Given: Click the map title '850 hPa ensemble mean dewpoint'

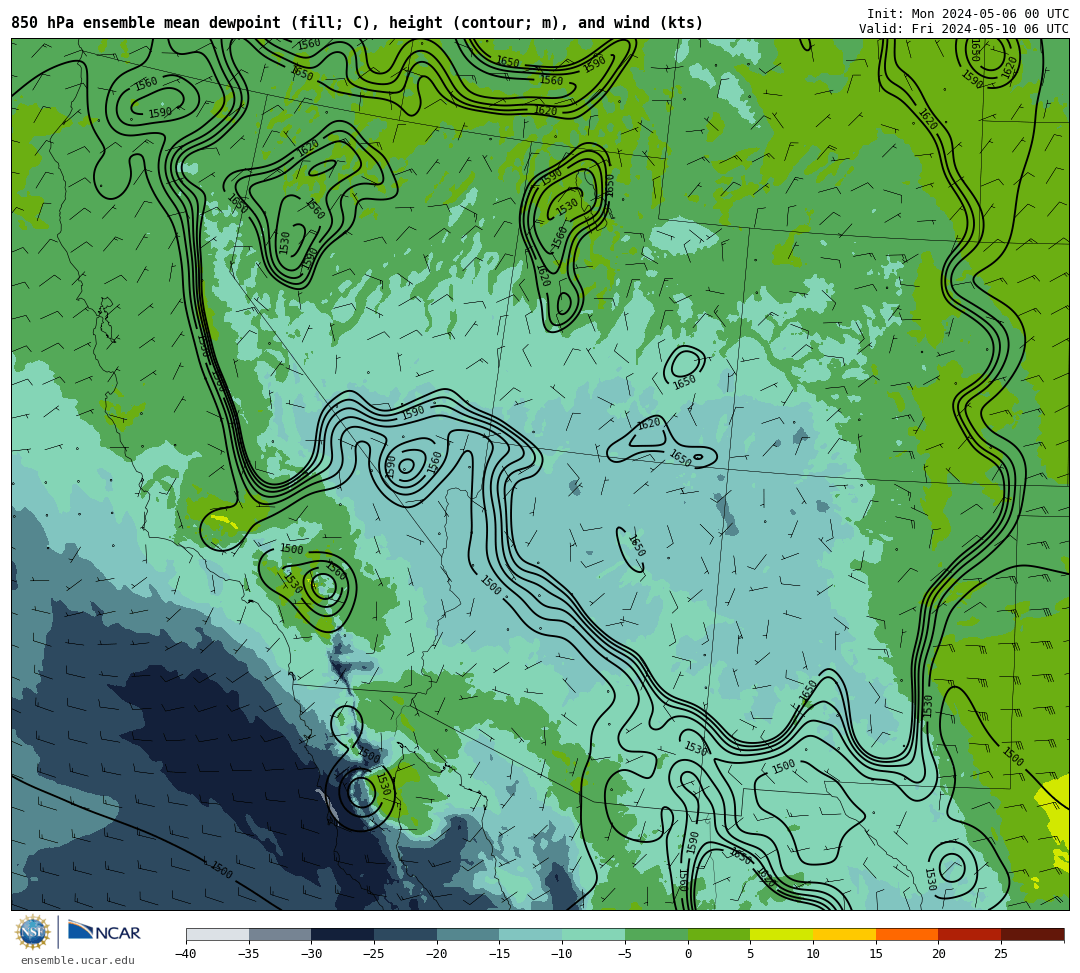Looking at the screenshot, I should (146, 23).
